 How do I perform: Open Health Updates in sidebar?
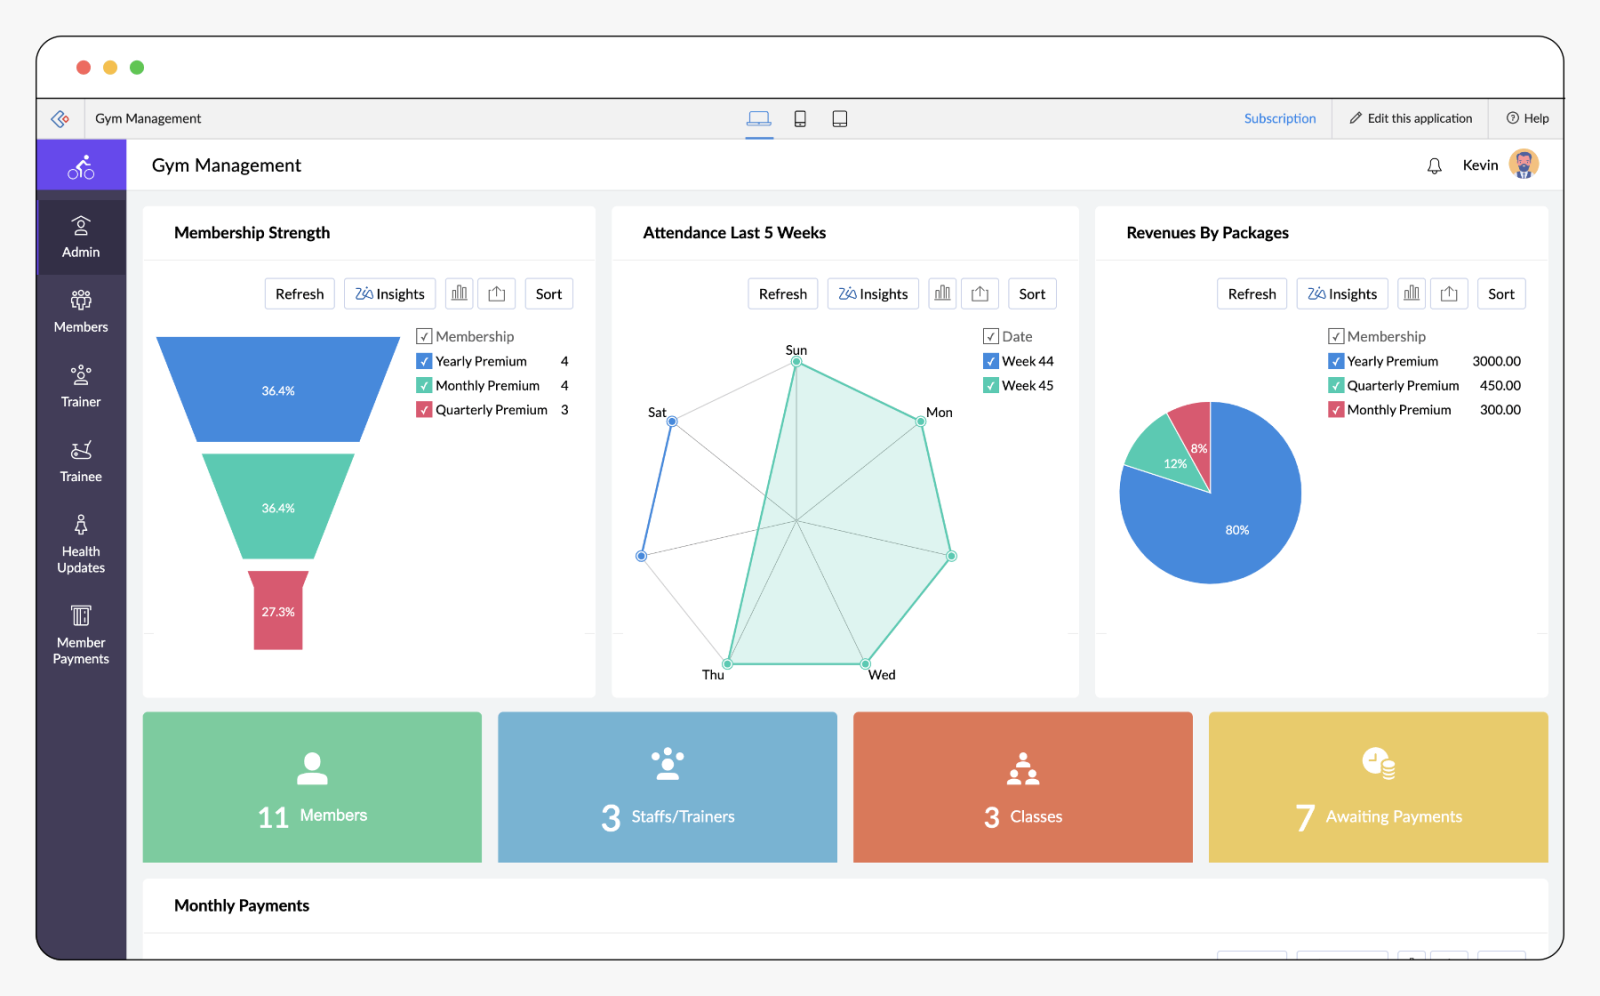pos(81,545)
